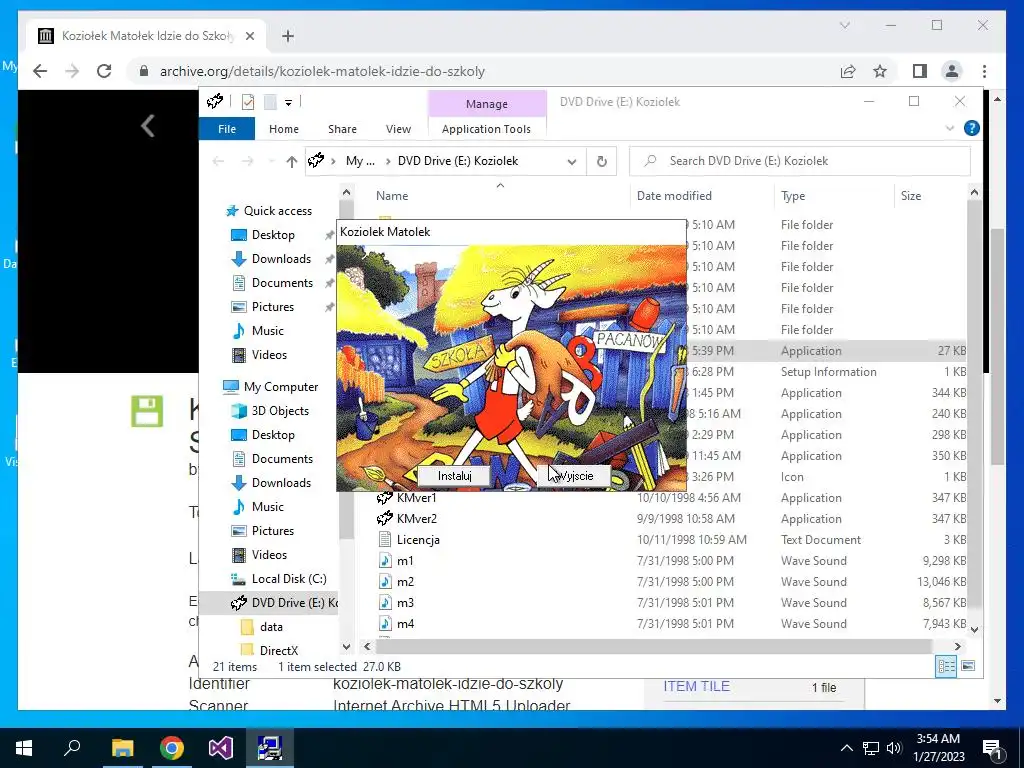
Task: Open Customize Quick Access Toolbar dropdown
Action: [x=288, y=102]
